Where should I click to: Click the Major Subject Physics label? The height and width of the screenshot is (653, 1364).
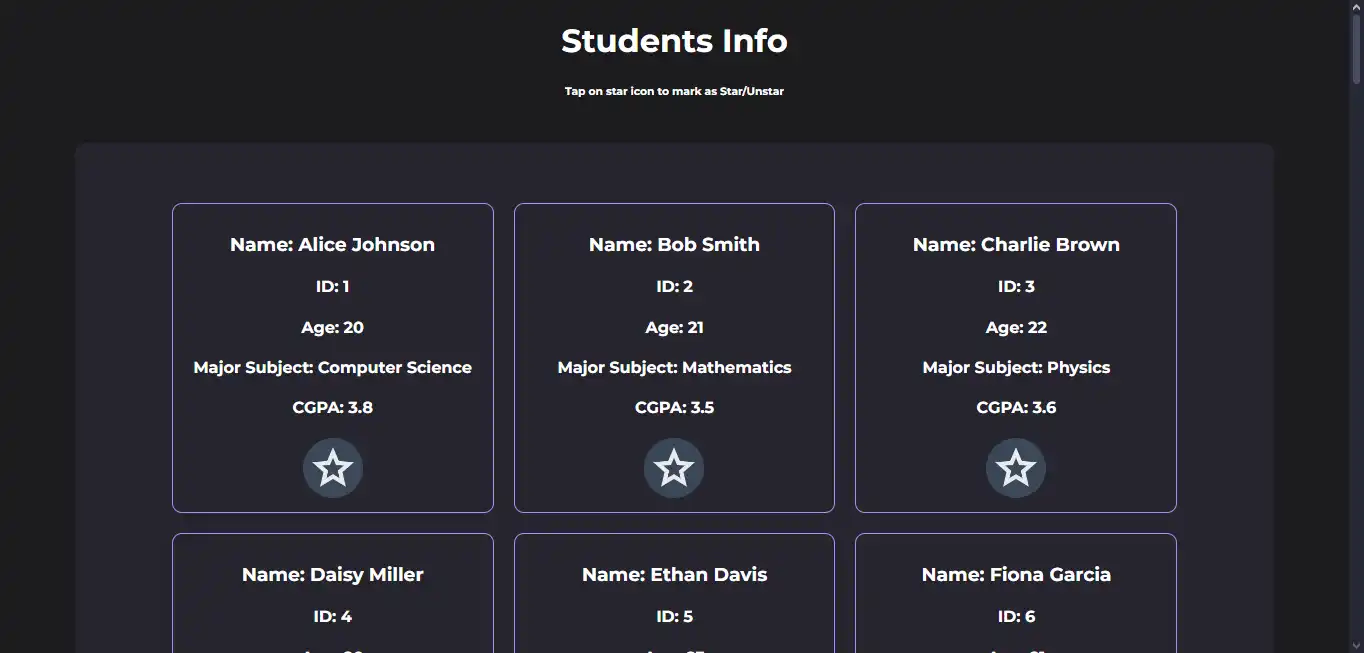click(x=1016, y=367)
